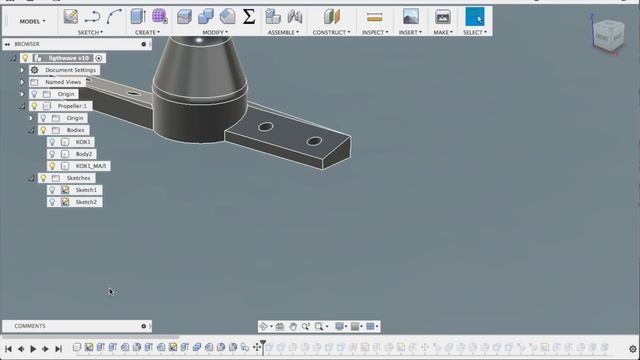Select the Pan hand tool
Image resolution: width=640 pixels, height=360 pixels.
[293, 326]
